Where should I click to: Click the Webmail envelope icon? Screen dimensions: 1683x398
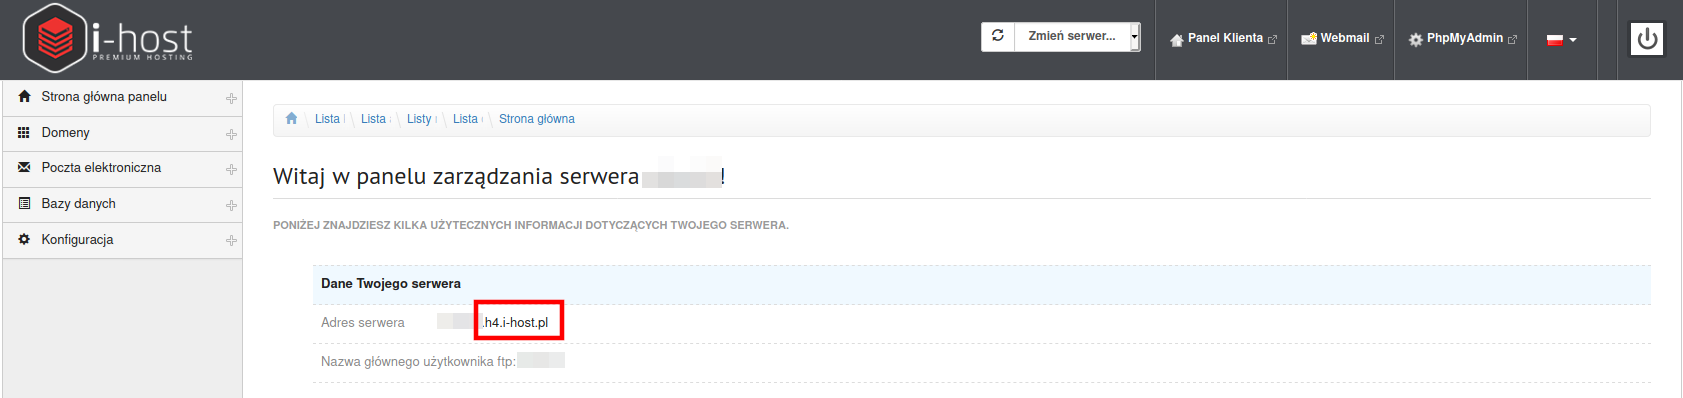[1308, 39]
